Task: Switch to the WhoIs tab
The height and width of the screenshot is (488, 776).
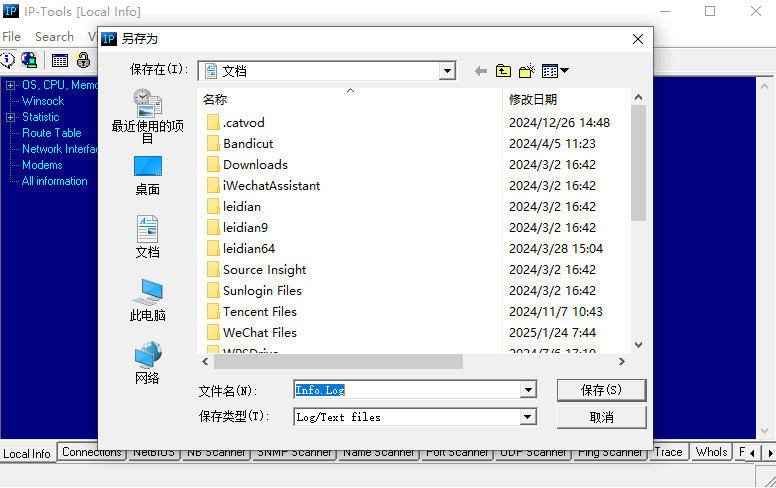Action: pos(711,452)
